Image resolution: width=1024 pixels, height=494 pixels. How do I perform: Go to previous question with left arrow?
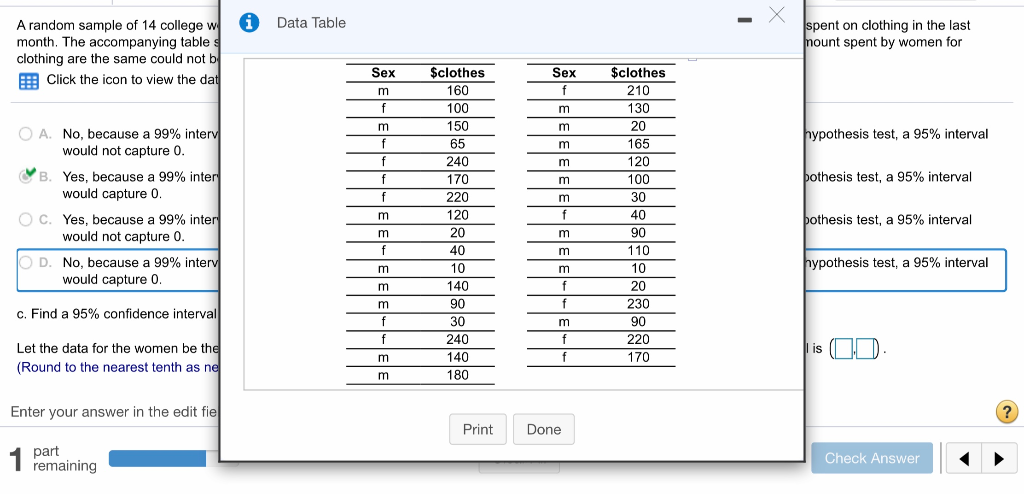click(964, 459)
